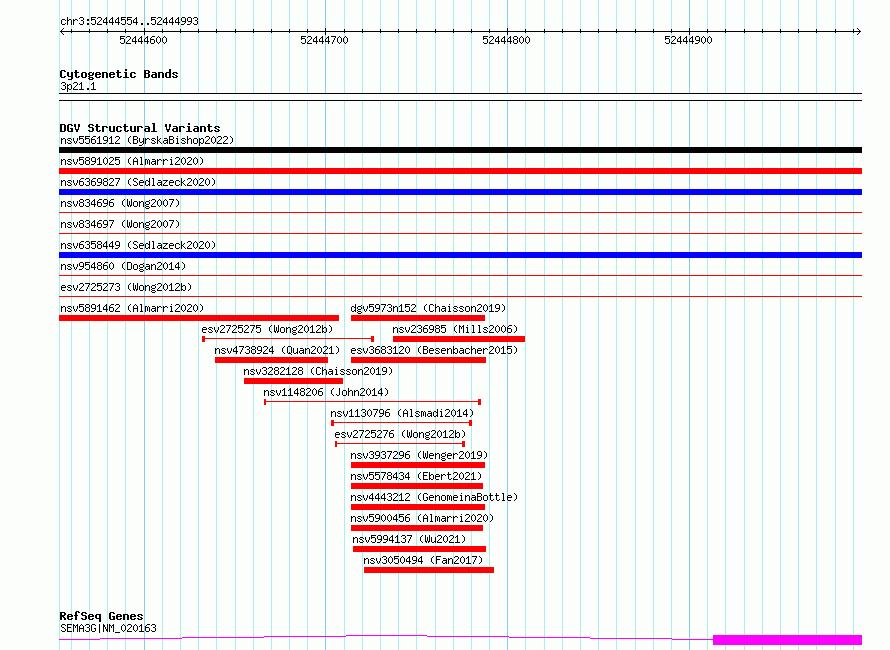Screen dimensions: 890x650
Task: Select the red nsv5891025 variant bar
Action: point(460,171)
